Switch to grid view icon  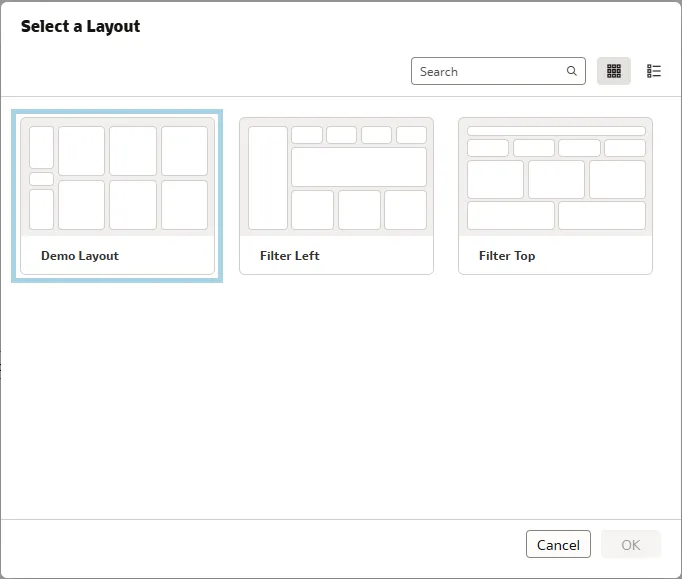pos(614,71)
